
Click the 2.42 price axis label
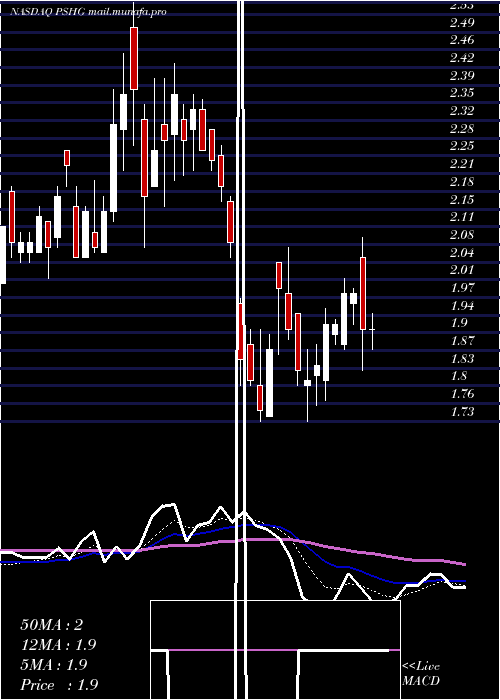click(x=462, y=57)
